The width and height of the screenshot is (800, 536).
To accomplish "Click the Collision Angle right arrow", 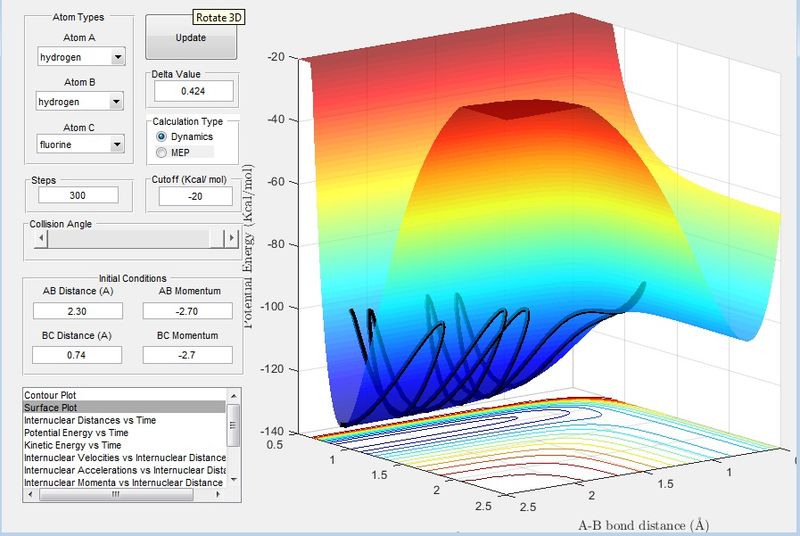I will 230,238.
